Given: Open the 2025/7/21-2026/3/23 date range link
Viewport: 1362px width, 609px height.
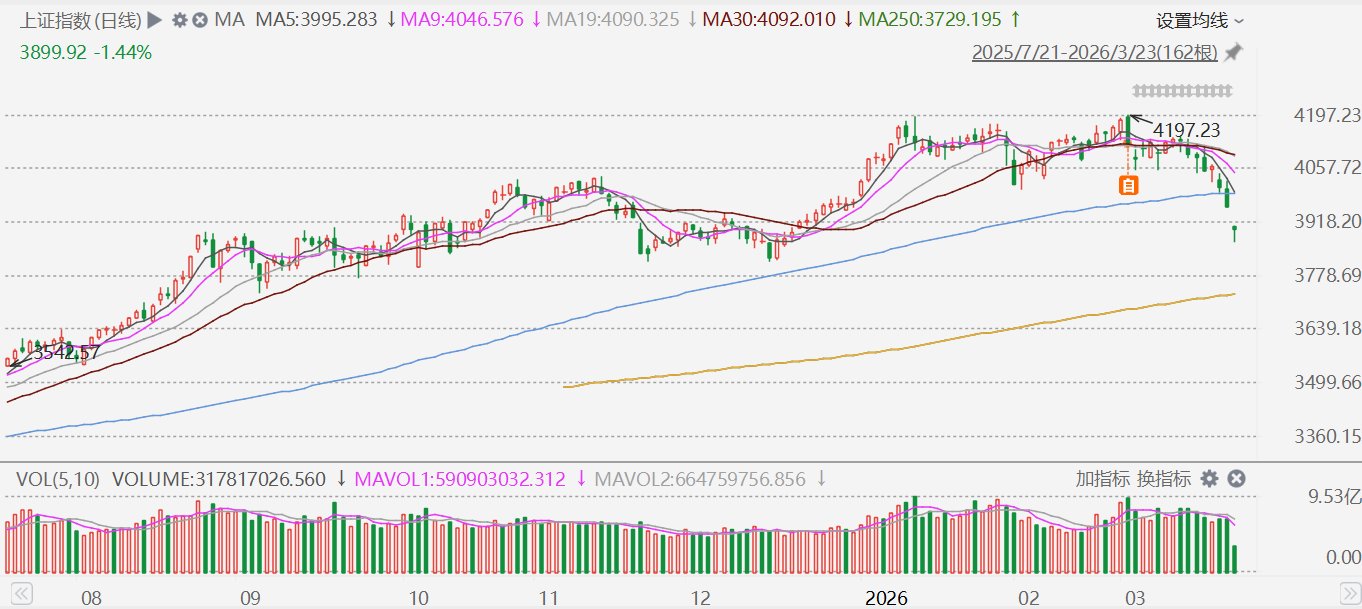Looking at the screenshot, I should (x=1095, y=52).
